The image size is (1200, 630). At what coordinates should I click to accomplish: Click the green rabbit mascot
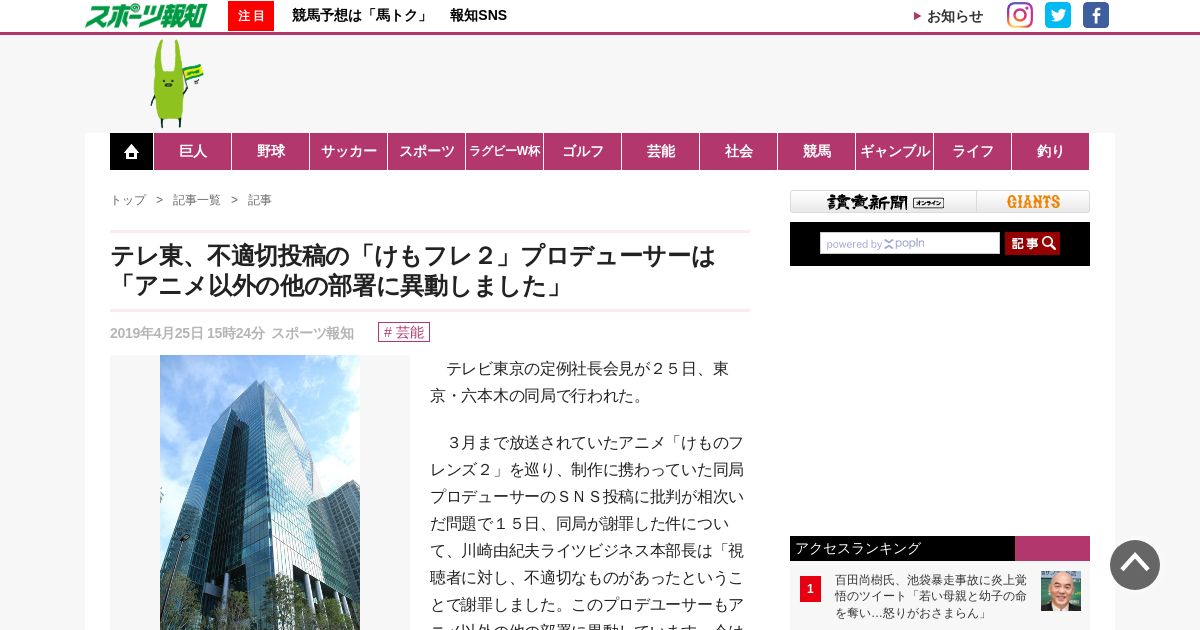pos(174,83)
